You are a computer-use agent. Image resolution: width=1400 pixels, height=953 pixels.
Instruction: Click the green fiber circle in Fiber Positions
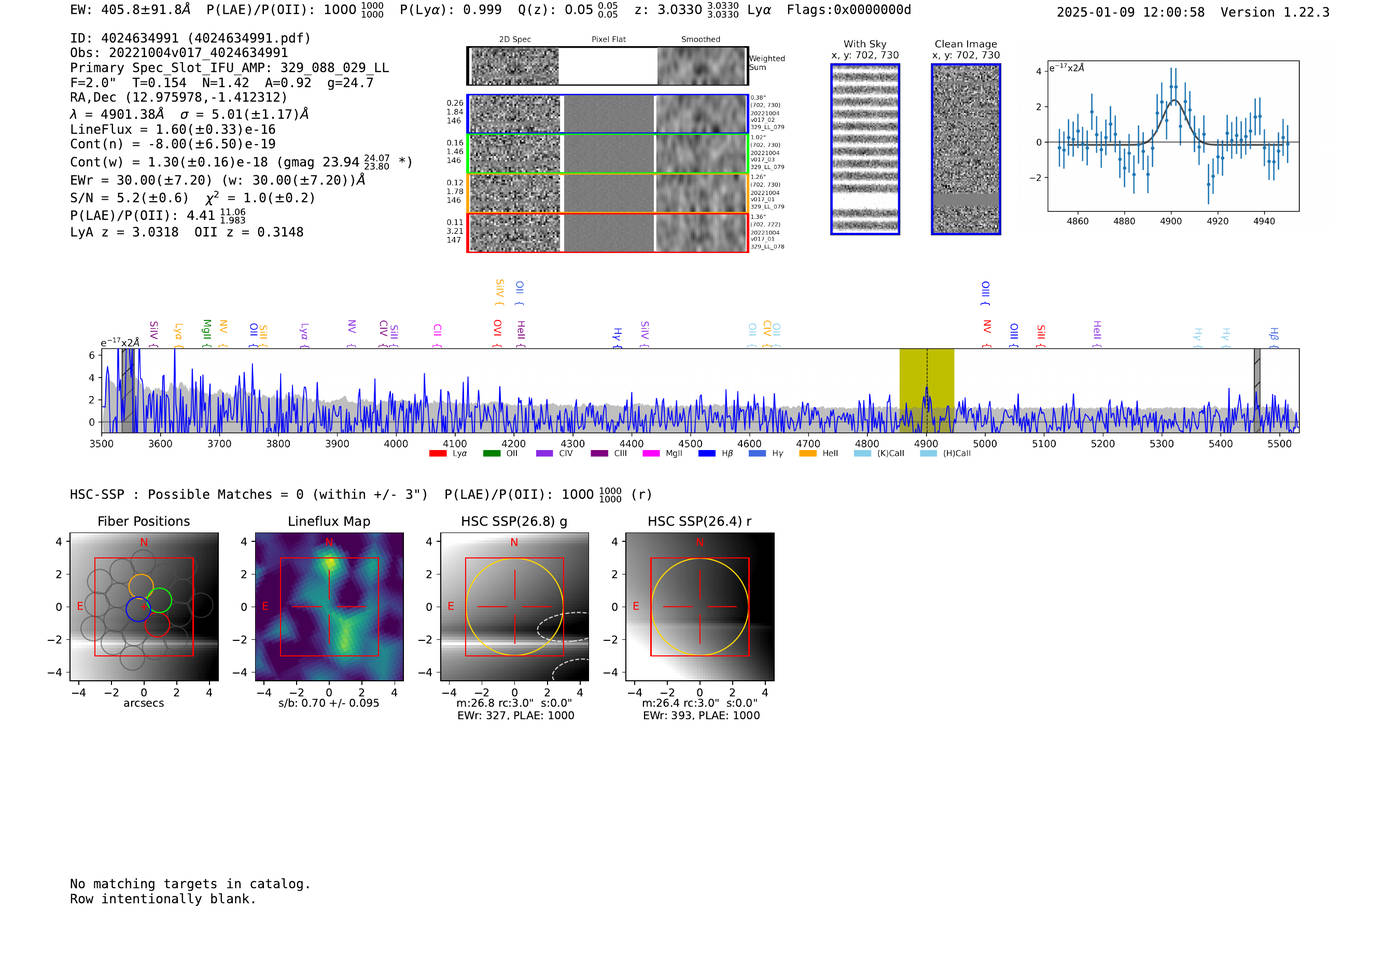(159, 600)
